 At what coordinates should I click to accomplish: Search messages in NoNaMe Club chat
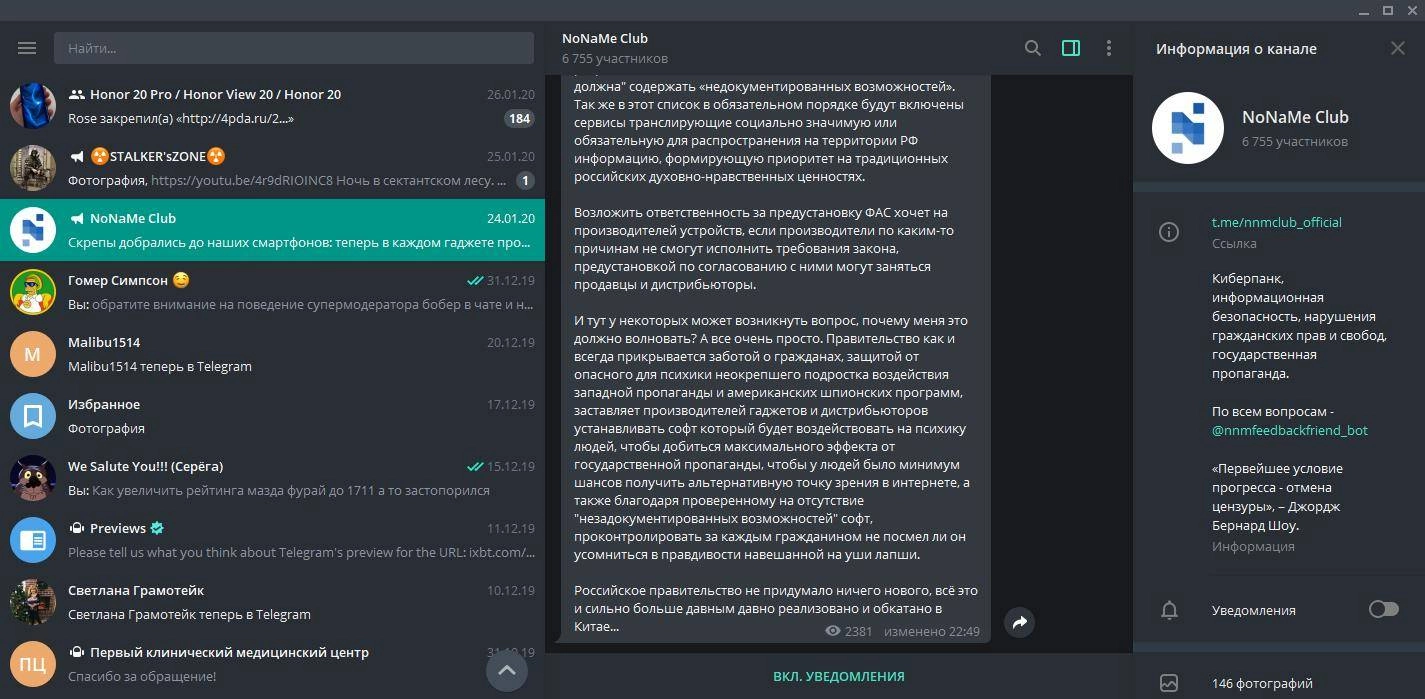(x=1033, y=48)
